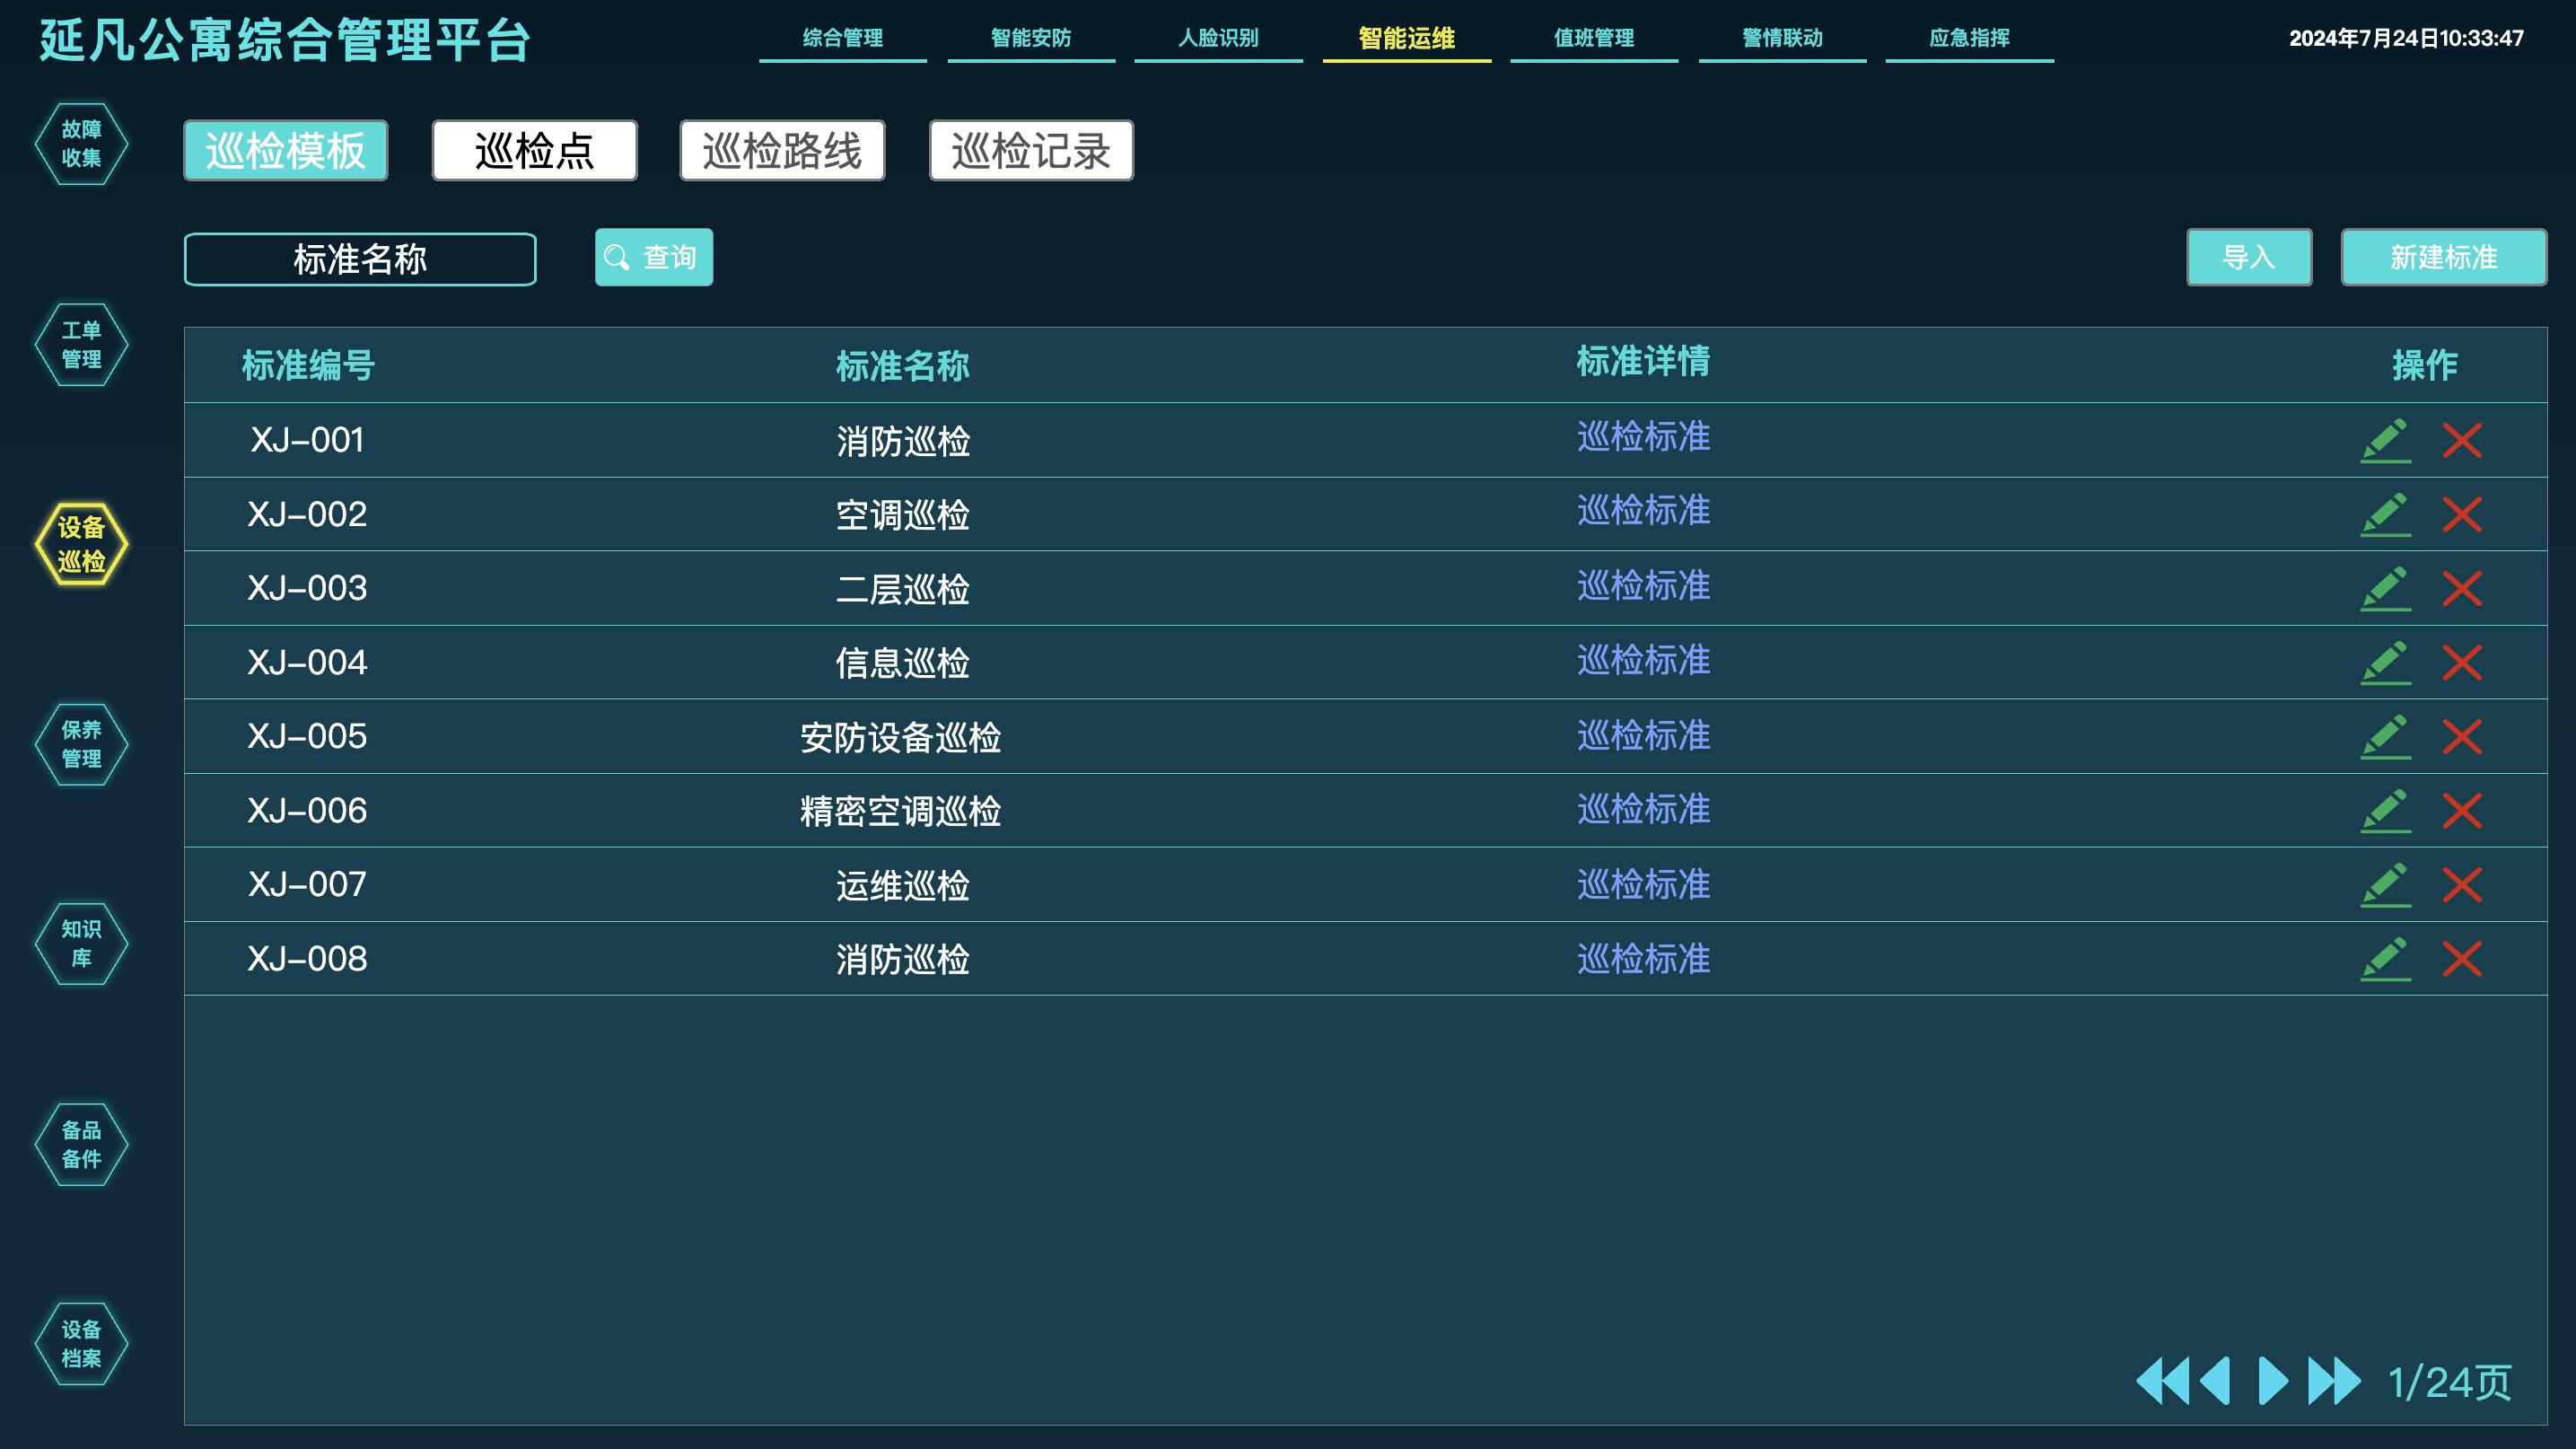Open 巡检标准 details for XJ-004
The width and height of the screenshot is (2576, 1449).
(1644, 661)
